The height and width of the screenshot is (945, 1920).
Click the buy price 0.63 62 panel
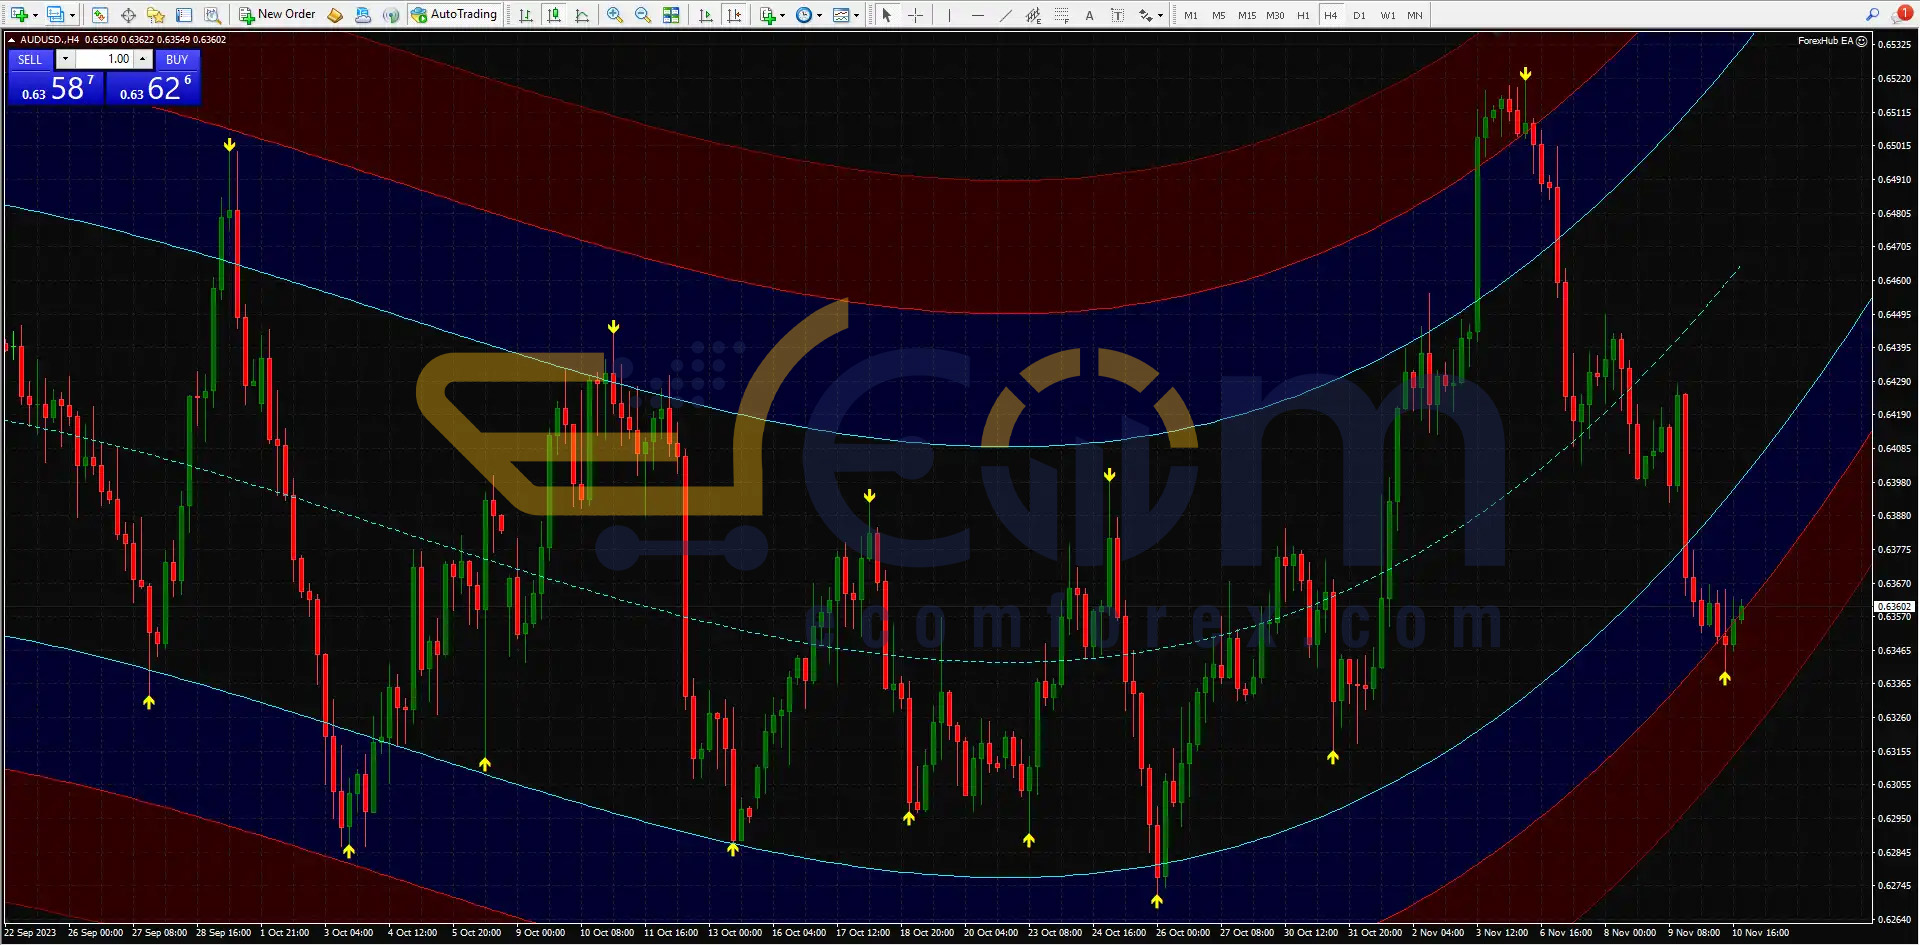pos(154,88)
